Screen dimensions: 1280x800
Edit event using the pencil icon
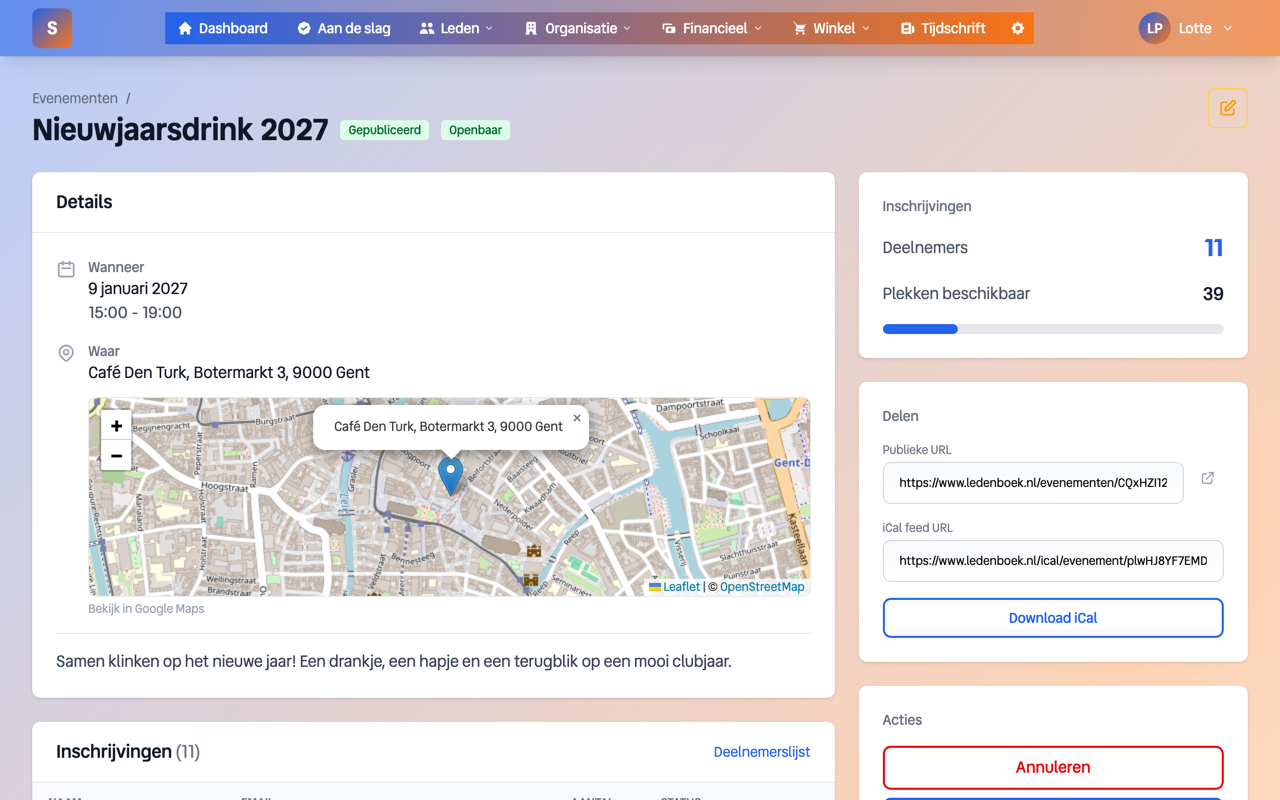click(1227, 108)
